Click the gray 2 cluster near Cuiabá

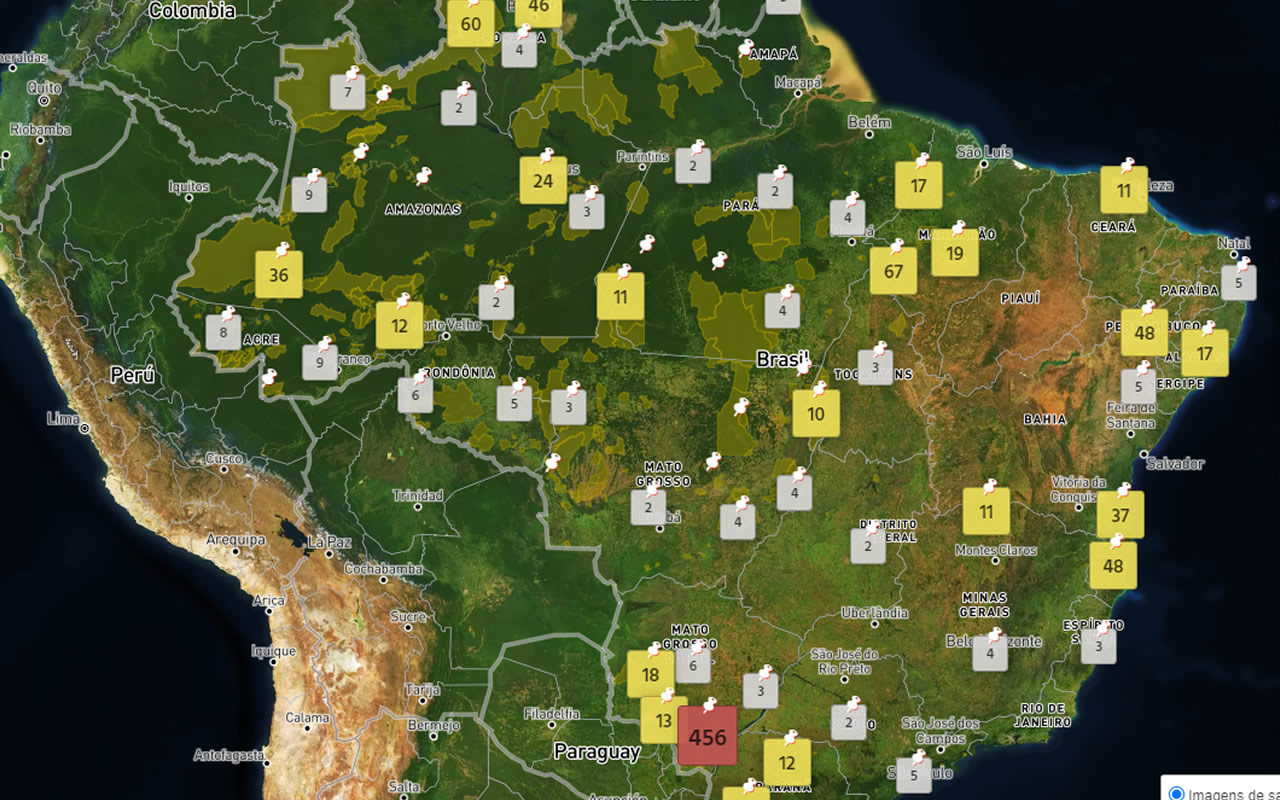click(x=648, y=507)
